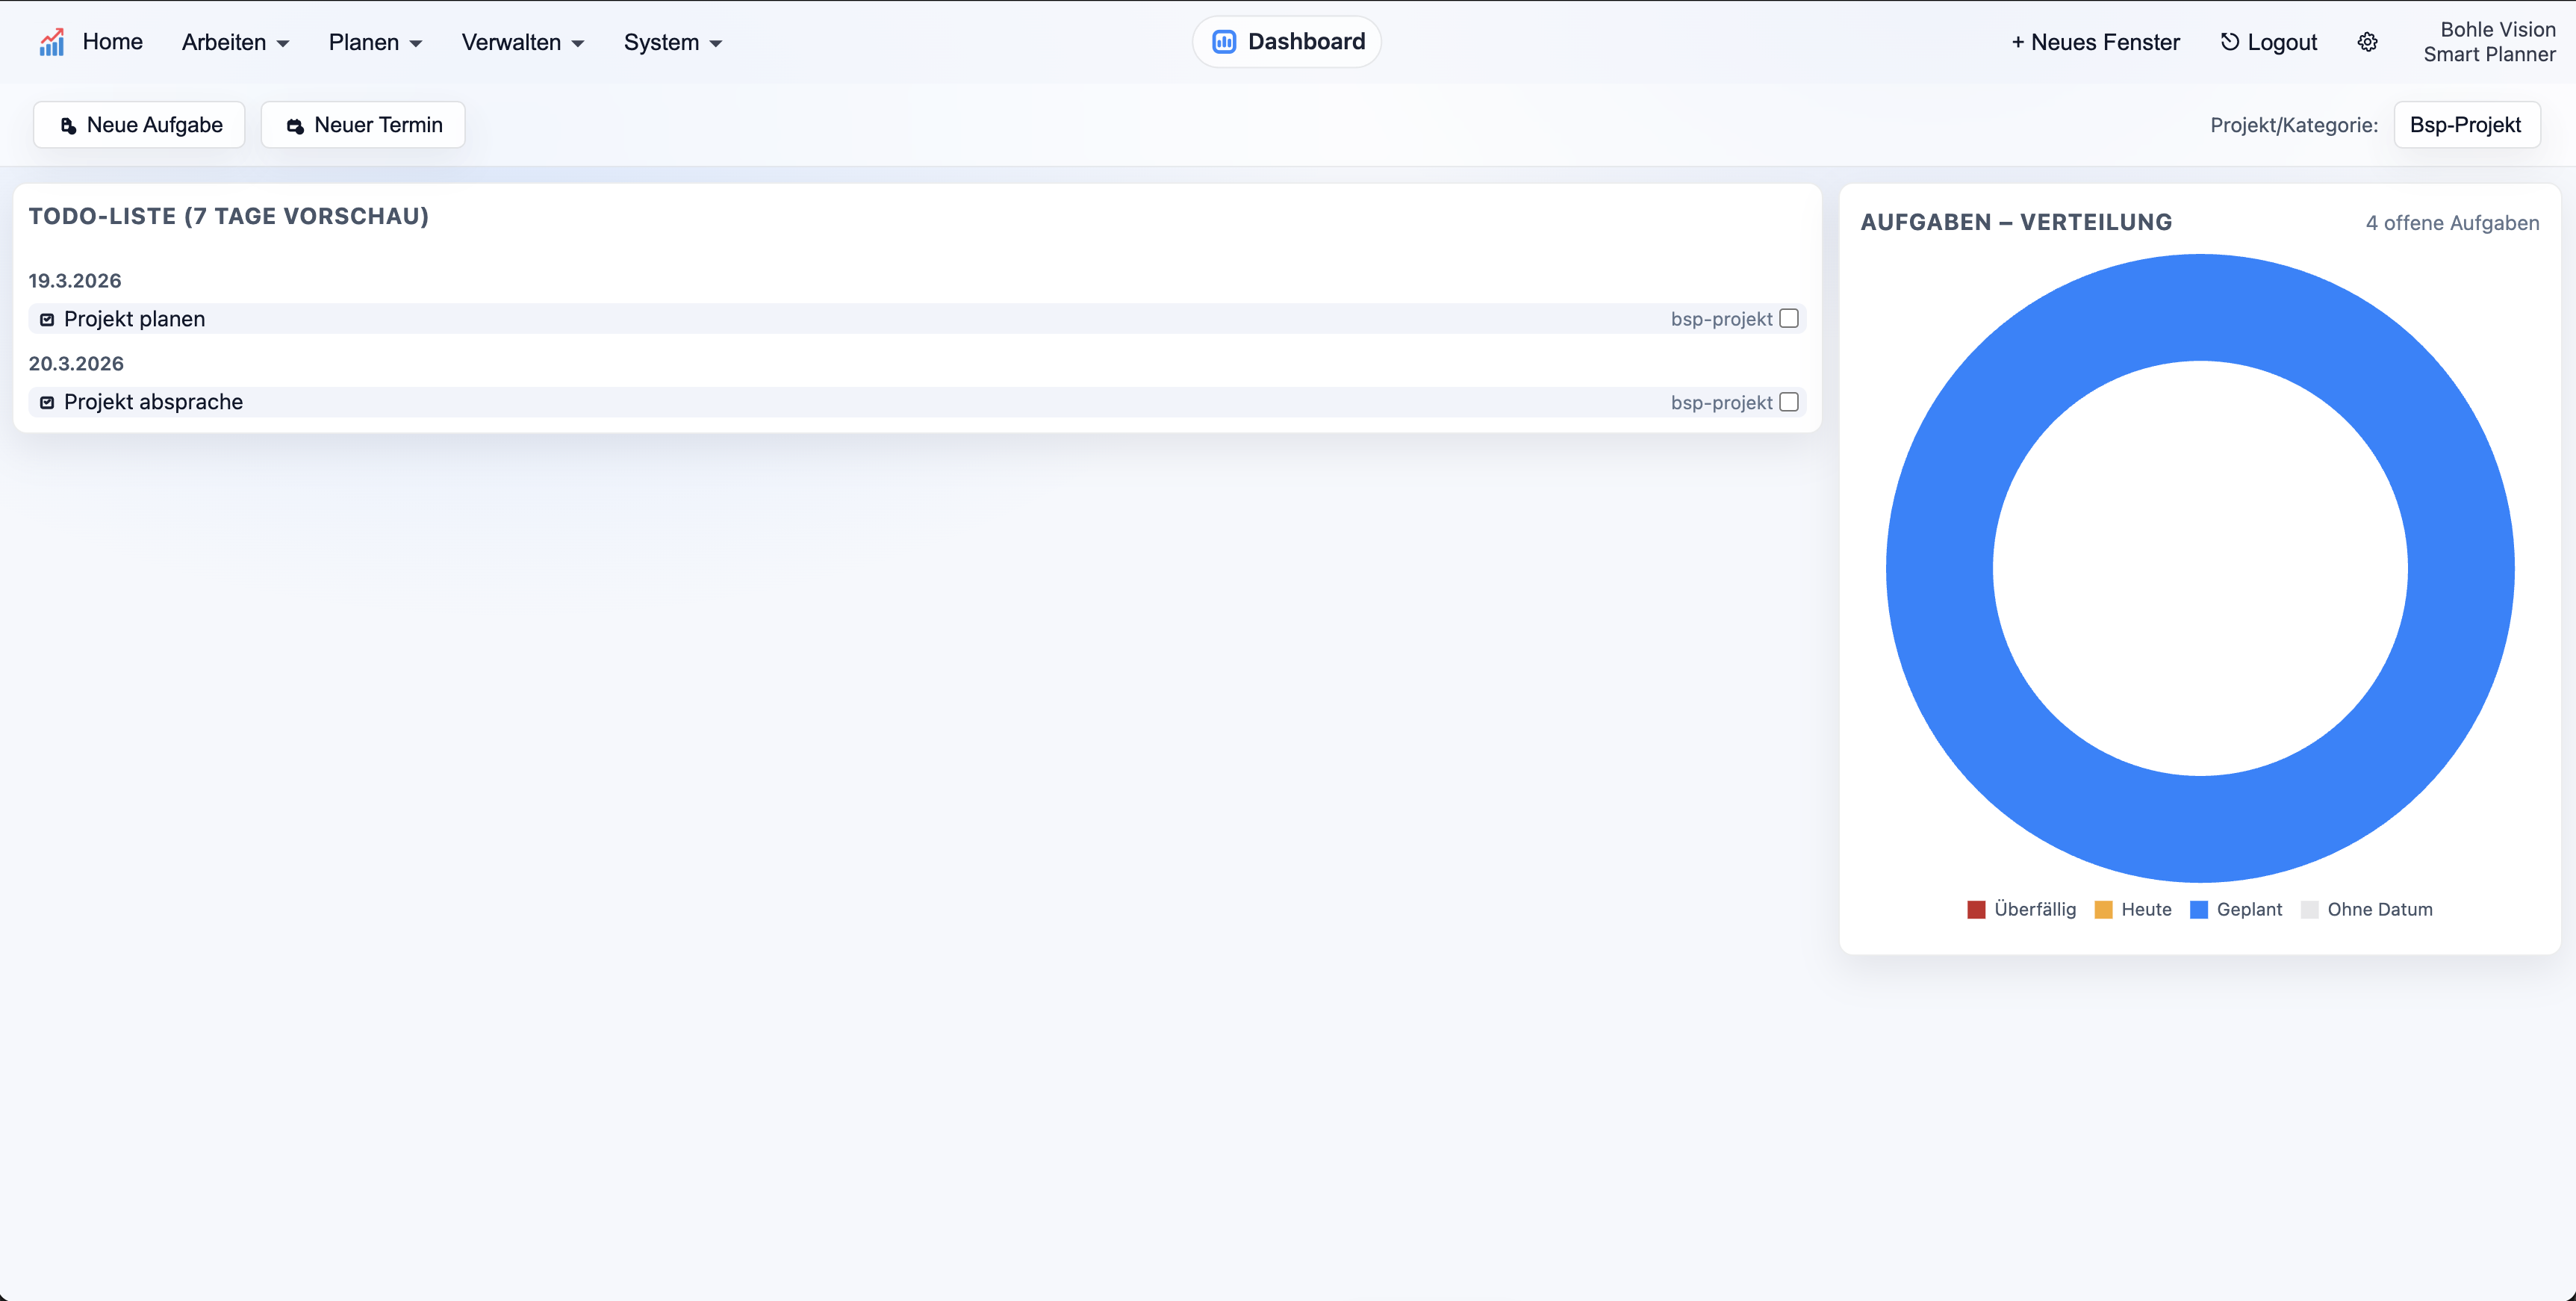Image resolution: width=2576 pixels, height=1301 pixels.
Task: Expand the Arbeiten dropdown menu
Action: 235,42
